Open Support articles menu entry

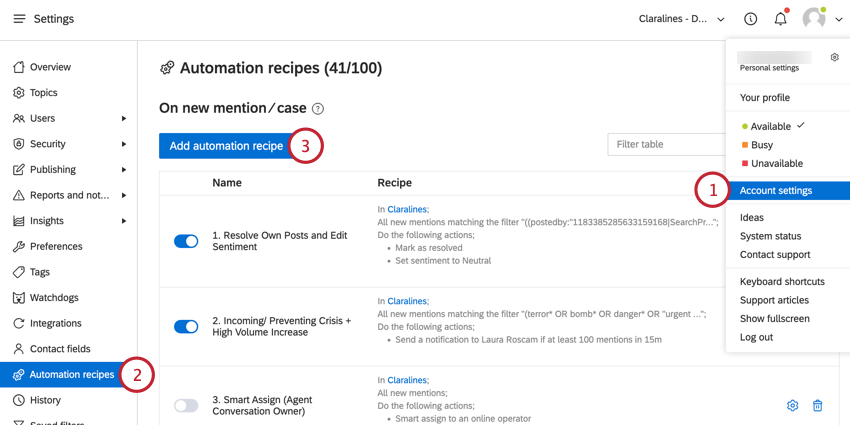(x=774, y=300)
